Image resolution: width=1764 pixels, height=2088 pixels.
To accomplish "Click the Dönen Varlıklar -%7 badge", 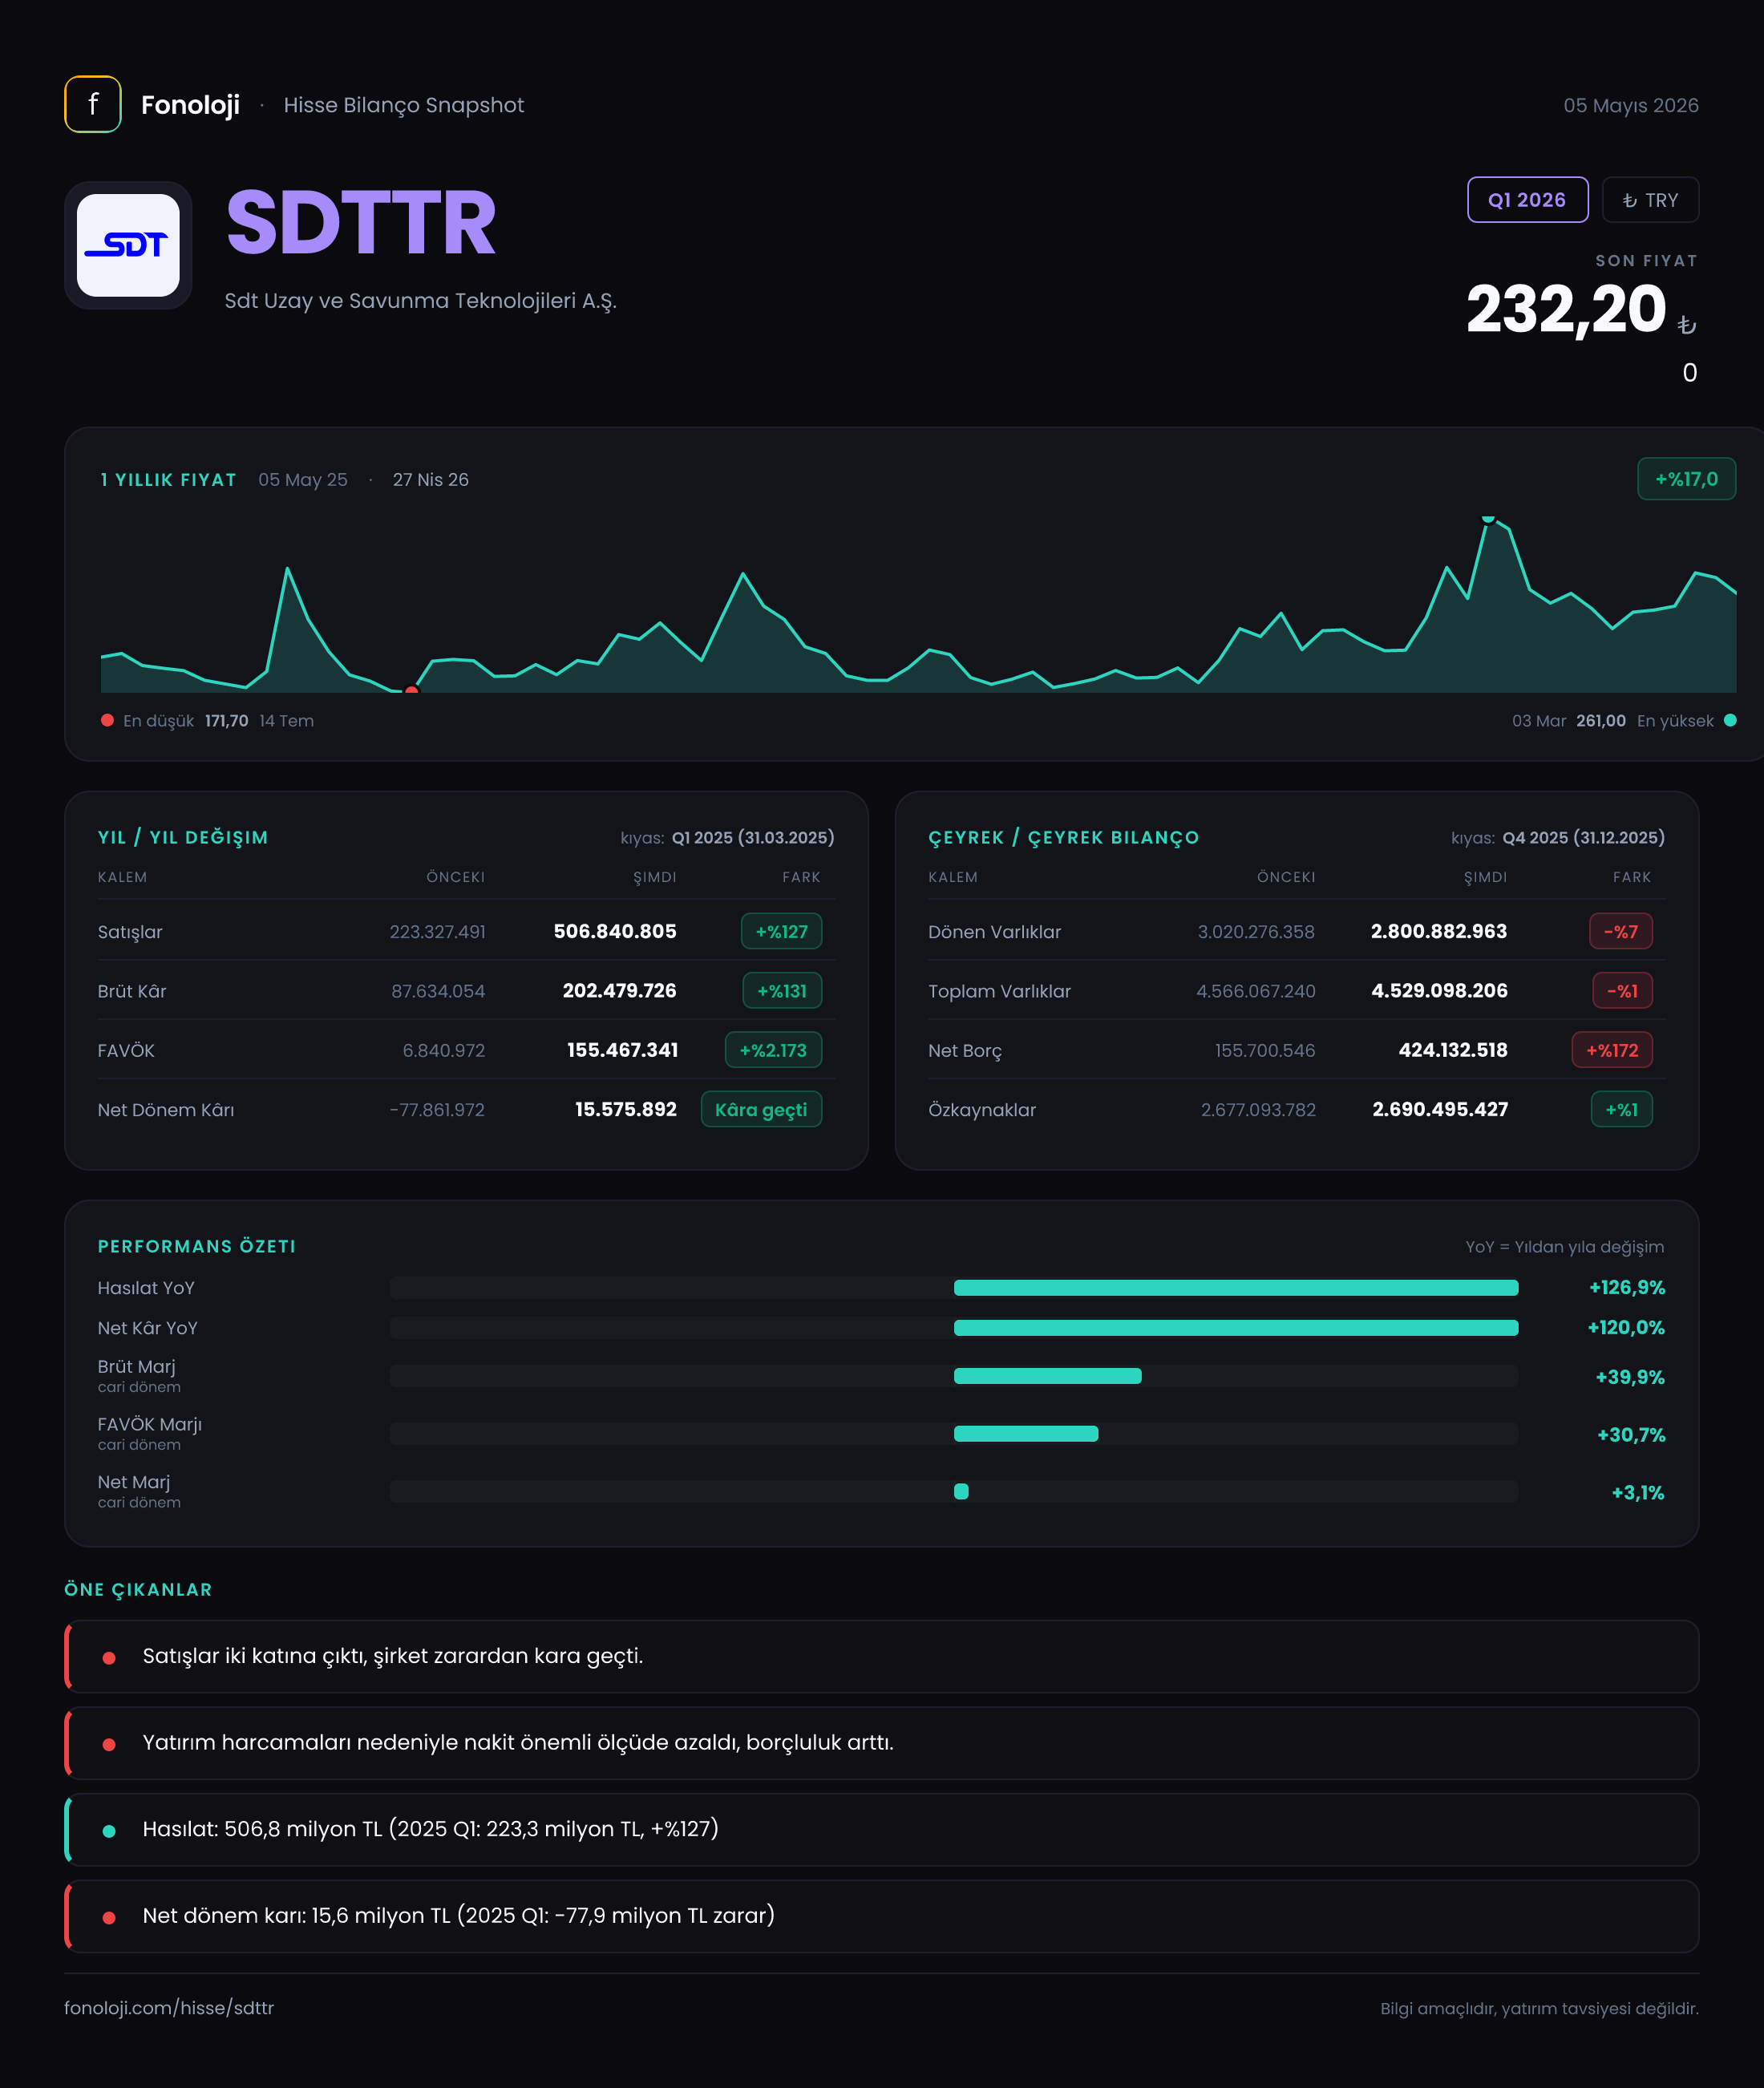I will pyautogui.click(x=1621, y=931).
